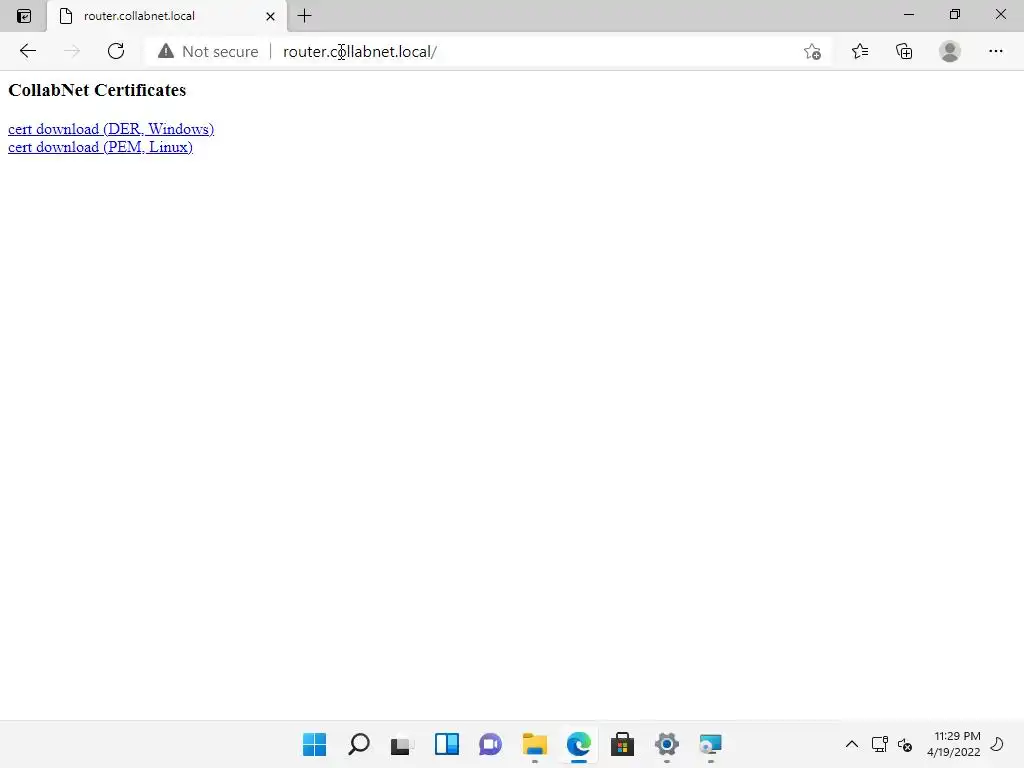Add this page to favorites star icon
Viewport: 1024px width, 768px height.
click(x=812, y=52)
